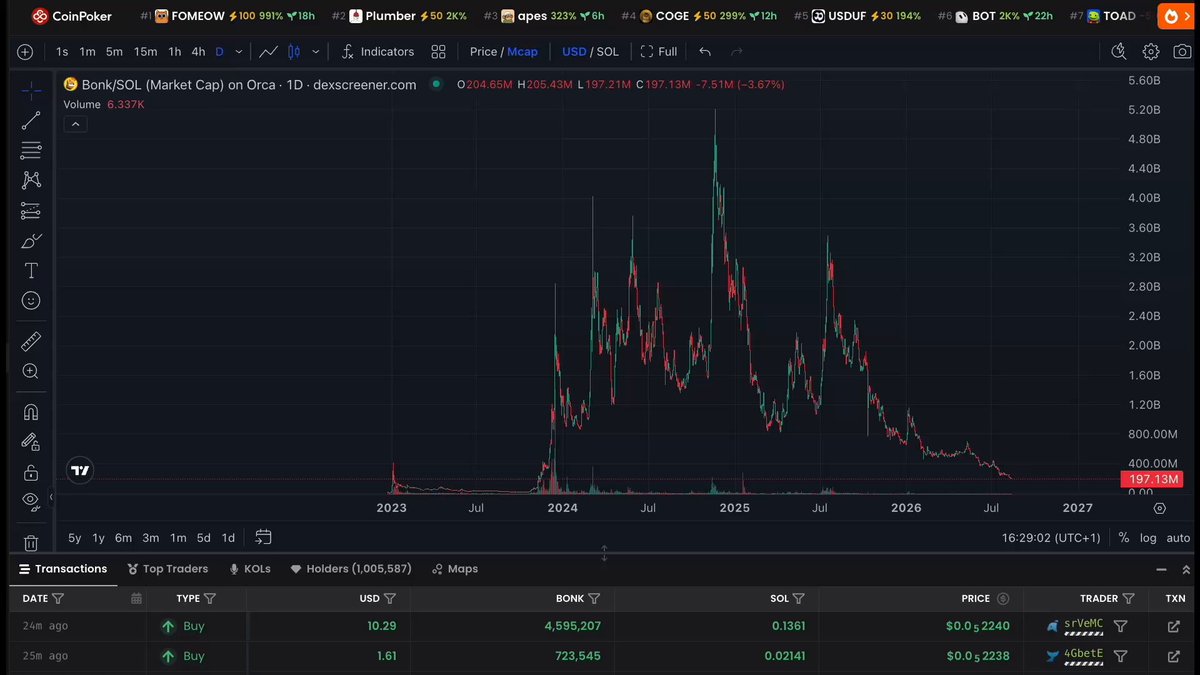Activate the ruler measure tool

point(31,341)
